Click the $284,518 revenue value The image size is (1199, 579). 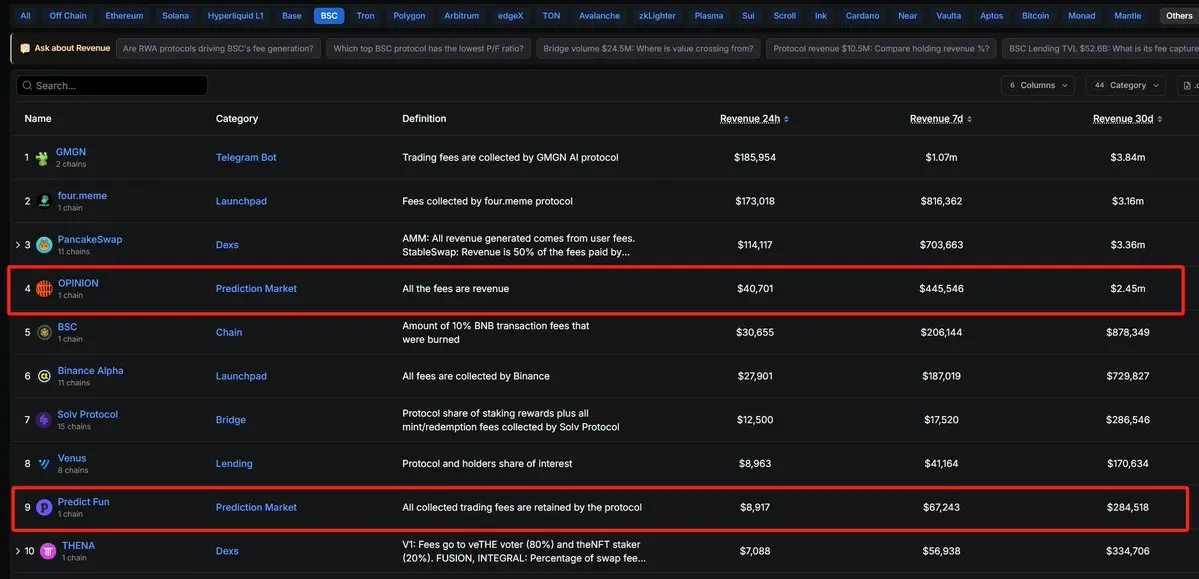[1127, 507]
